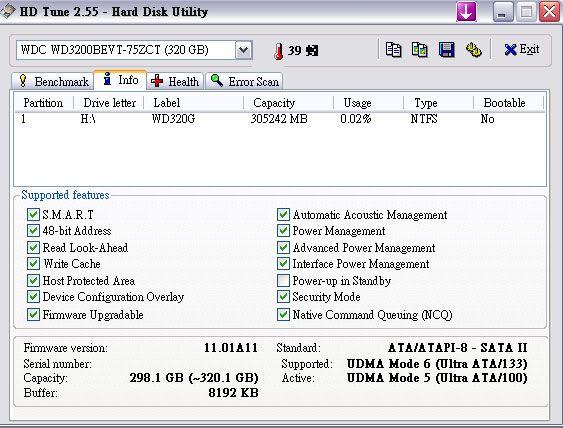Click the copy text to clipboard icon
Image resolution: width=563 pixels, height=428 pixels.
pos(394,50)
